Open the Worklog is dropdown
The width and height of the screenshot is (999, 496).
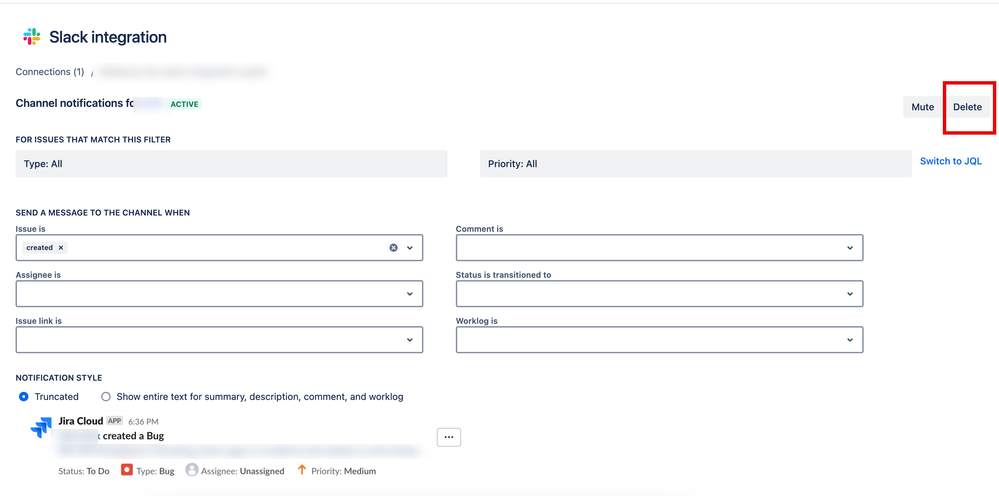659,339
